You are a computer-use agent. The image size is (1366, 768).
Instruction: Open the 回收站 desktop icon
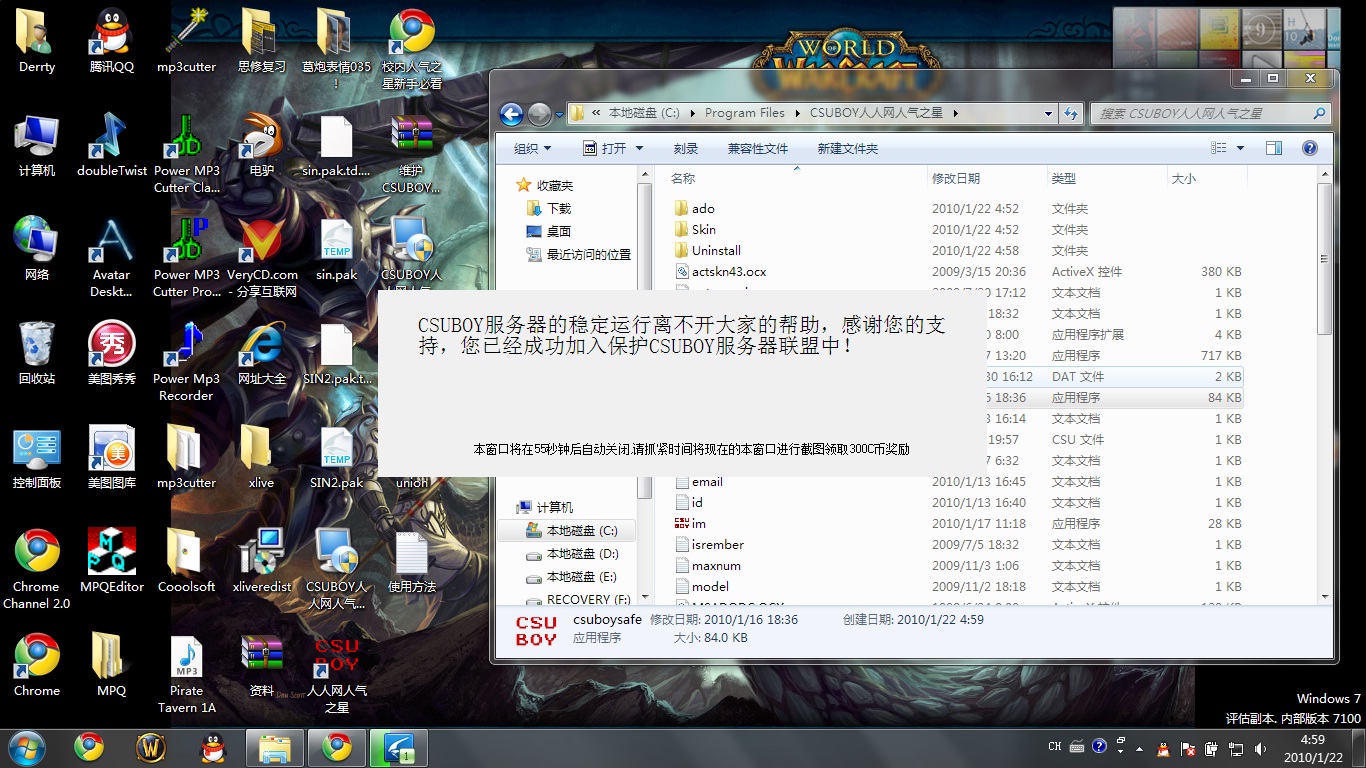pyautogui.click(x=37, y=354)
